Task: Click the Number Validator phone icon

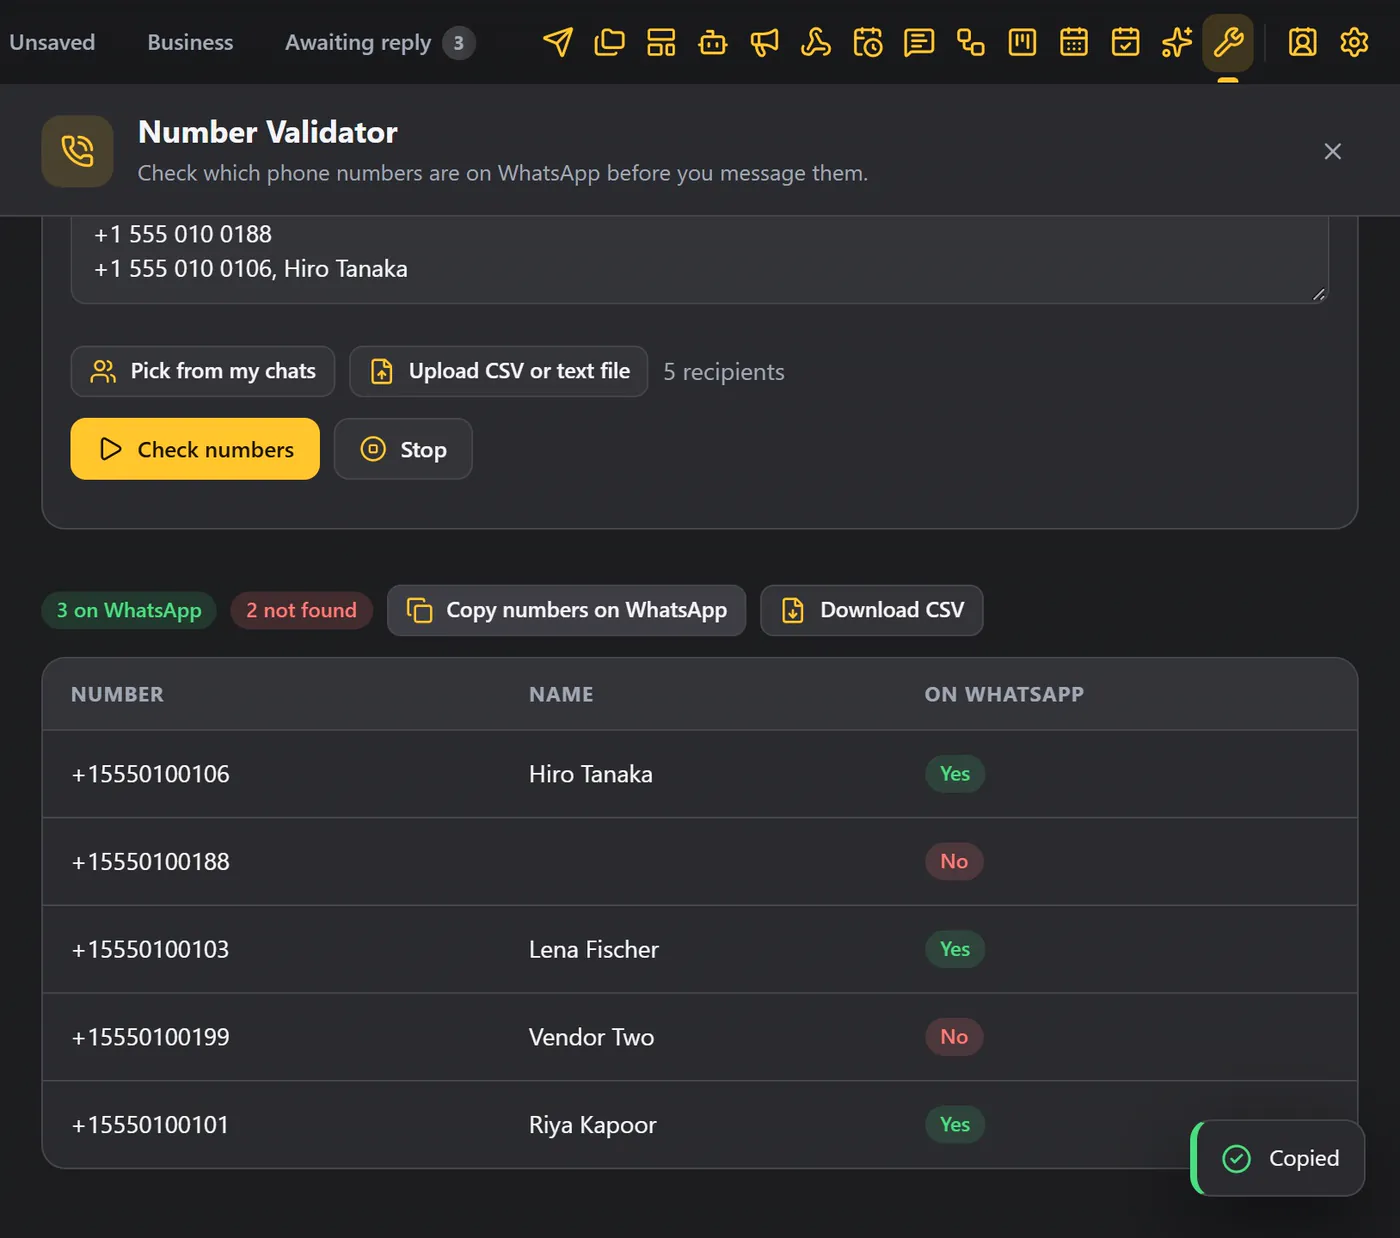Action: point(77,151)
